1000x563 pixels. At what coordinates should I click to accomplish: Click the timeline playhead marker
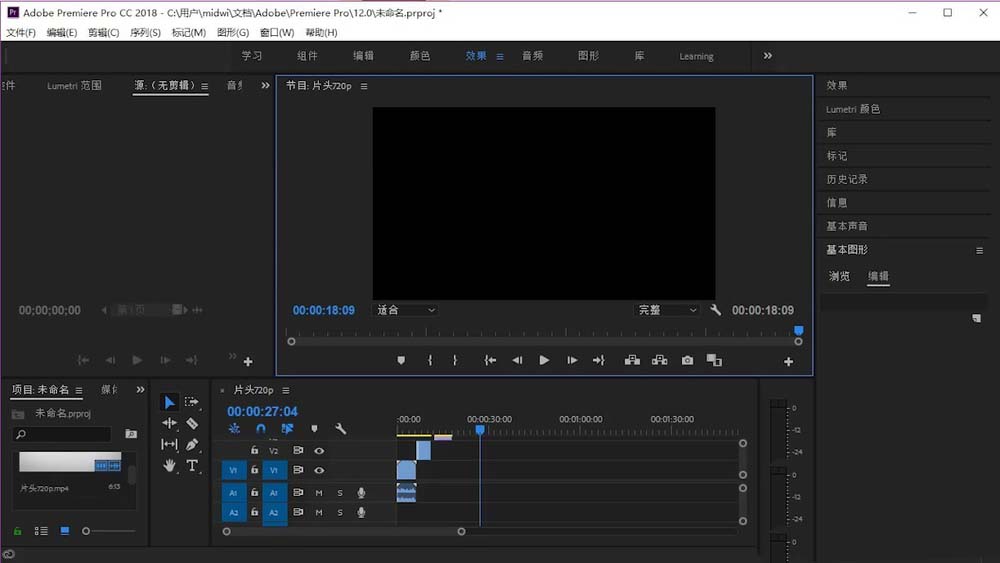point(480,430)
